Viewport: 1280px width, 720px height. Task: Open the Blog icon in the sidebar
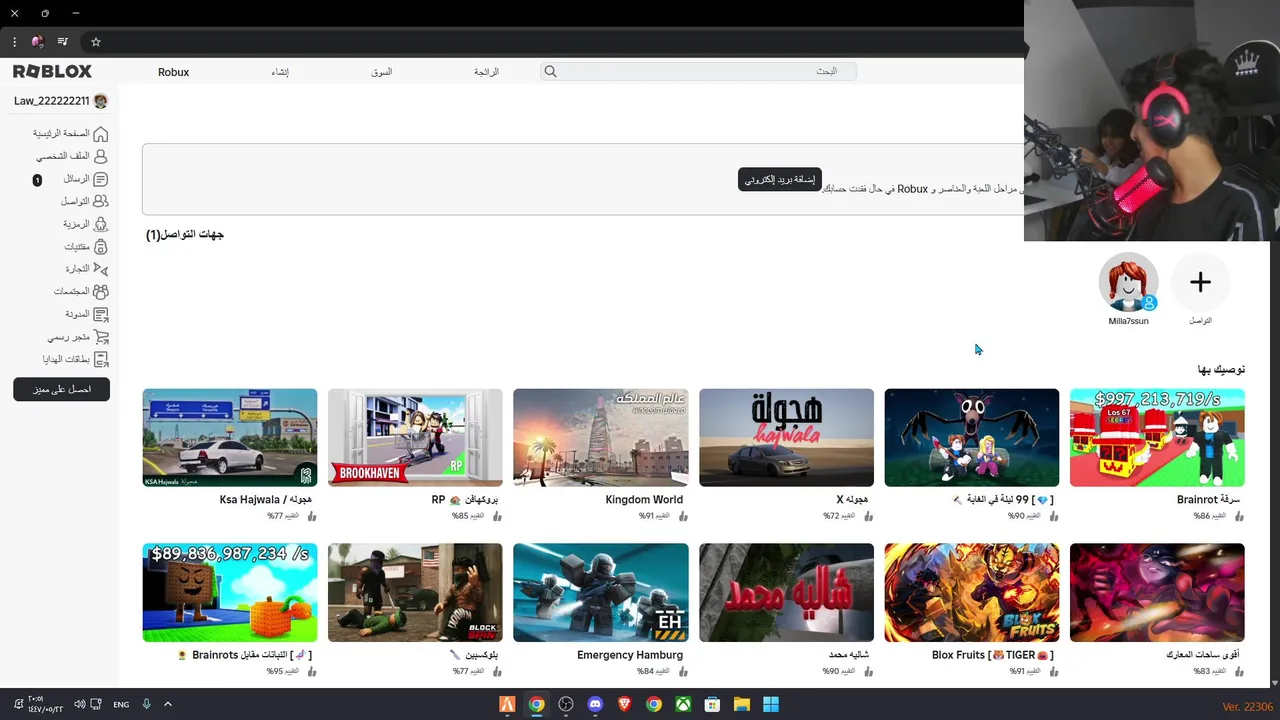[100, 314]
